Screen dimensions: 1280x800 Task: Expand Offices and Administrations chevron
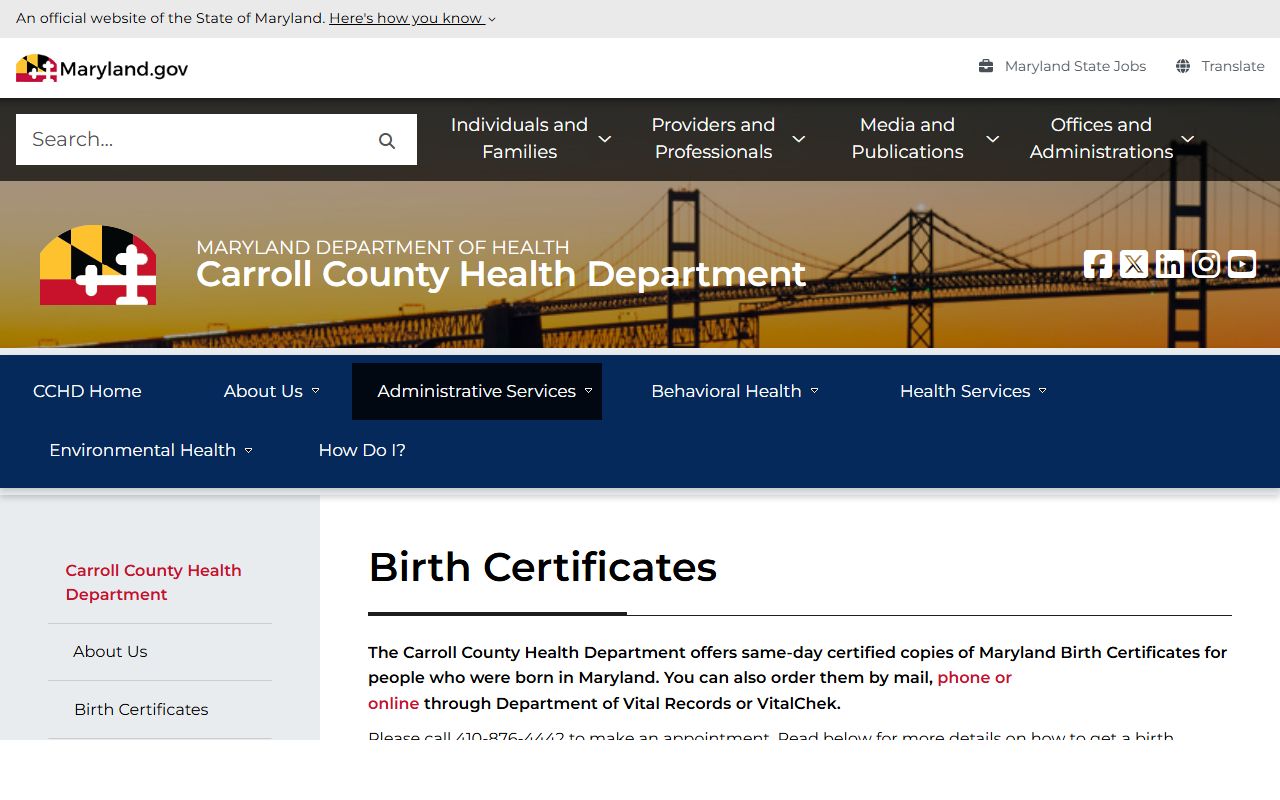[1188, 139]
